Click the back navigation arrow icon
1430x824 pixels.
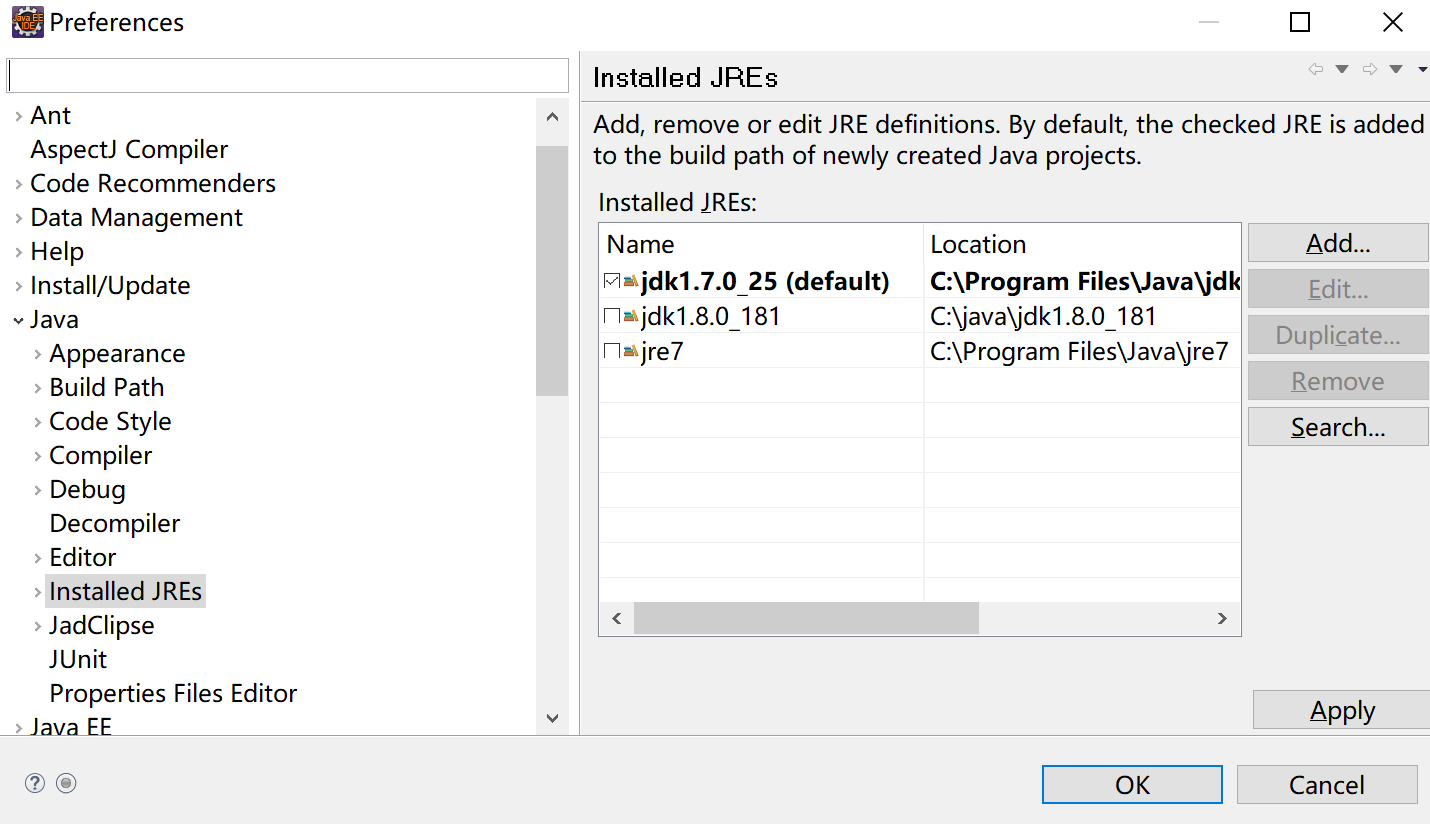1315,69
